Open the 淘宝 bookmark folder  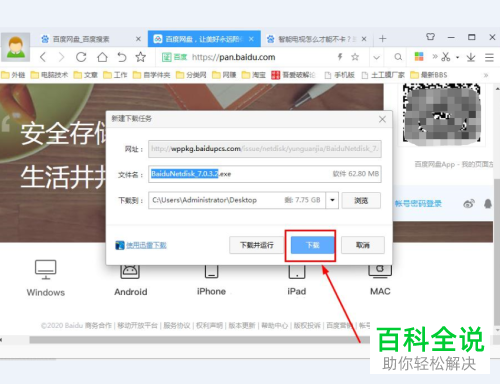[254, 75]
